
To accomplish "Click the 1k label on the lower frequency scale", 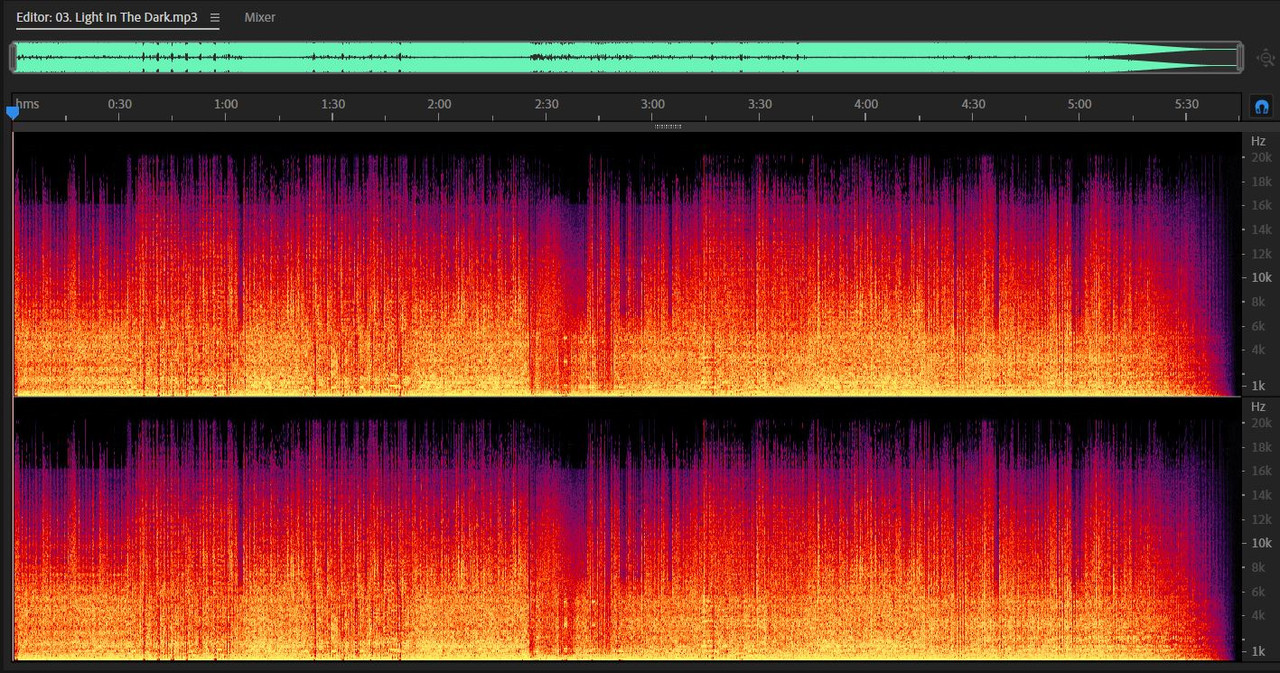I will point(1259,652).
